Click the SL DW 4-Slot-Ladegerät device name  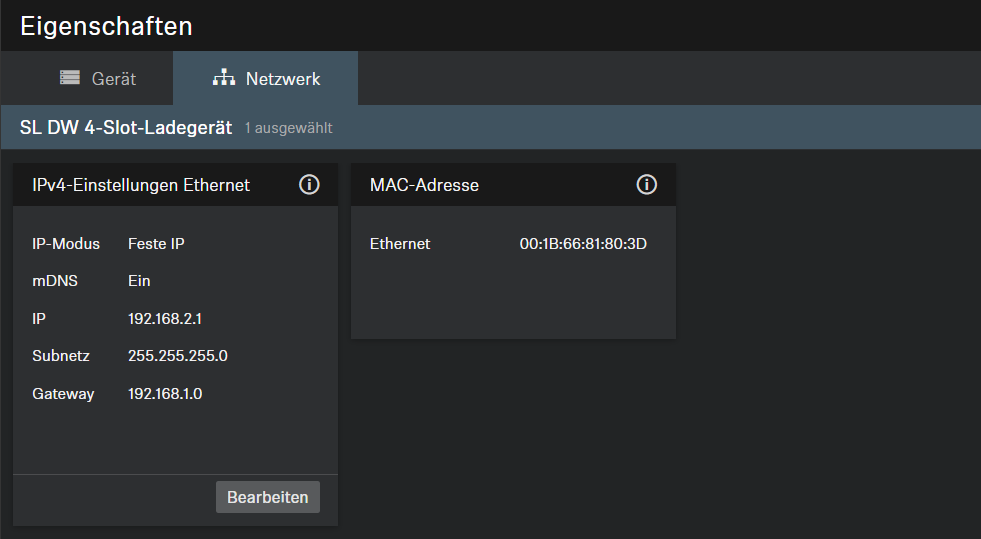tap(126, 128)
